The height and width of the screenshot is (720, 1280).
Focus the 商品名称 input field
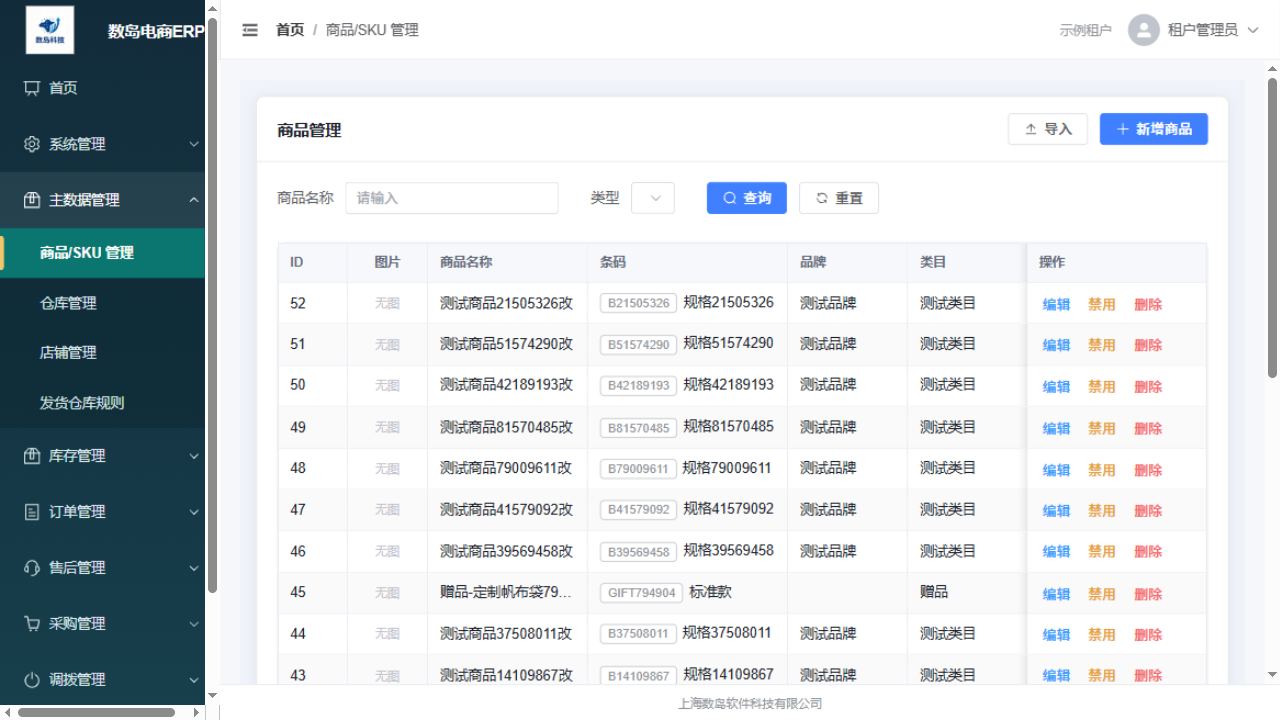pyautogui.click(x=452, y=198)
